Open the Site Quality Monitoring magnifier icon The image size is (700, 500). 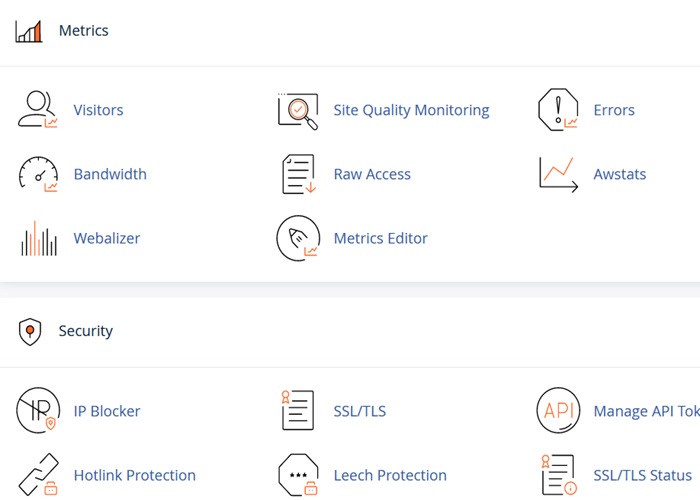pos(297,110)
